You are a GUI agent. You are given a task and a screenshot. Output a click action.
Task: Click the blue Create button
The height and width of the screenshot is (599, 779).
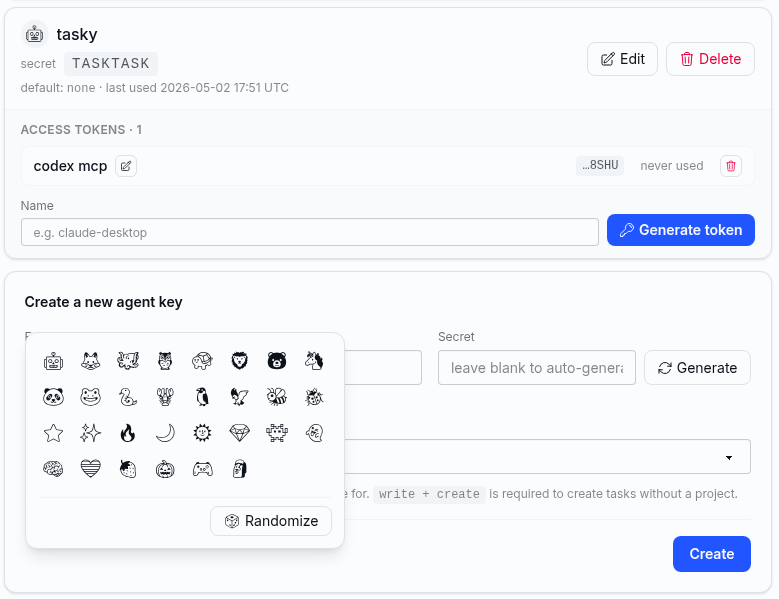click(x=711, y=554)
